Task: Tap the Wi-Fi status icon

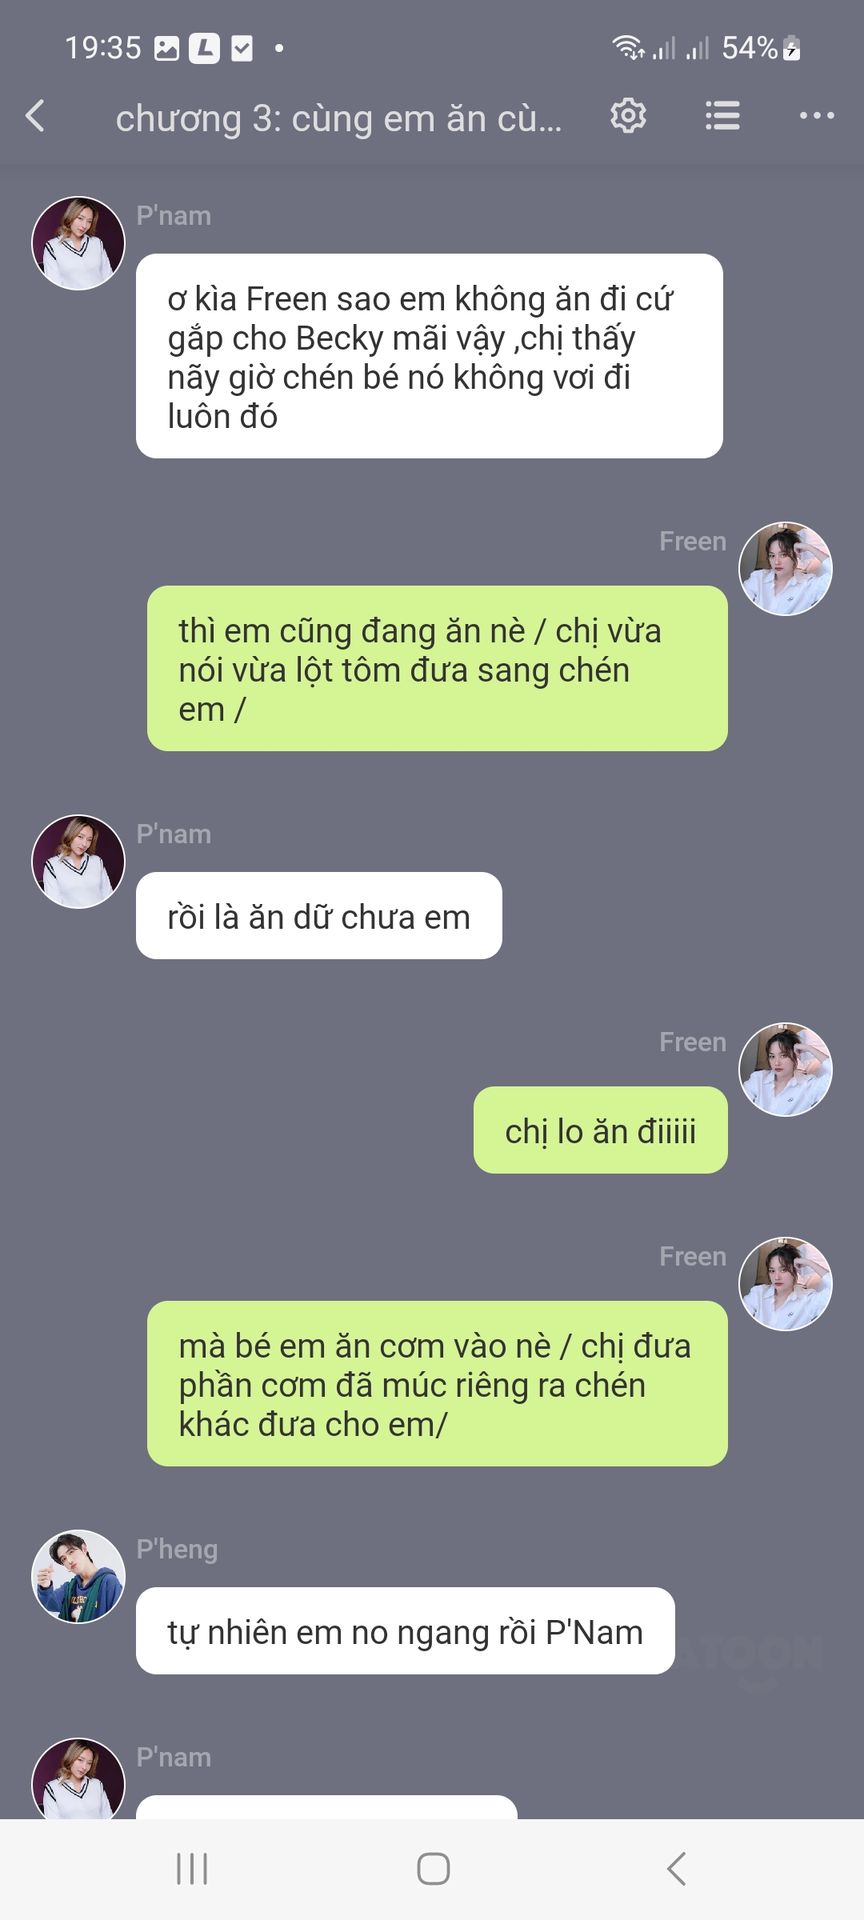Action: point(628,47)
